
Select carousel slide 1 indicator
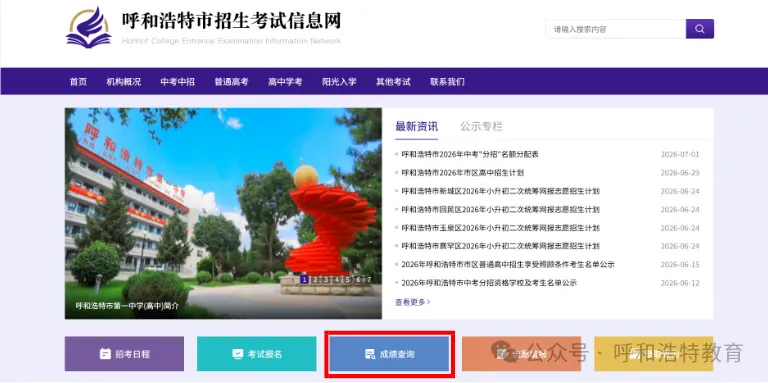coord(304,280)
